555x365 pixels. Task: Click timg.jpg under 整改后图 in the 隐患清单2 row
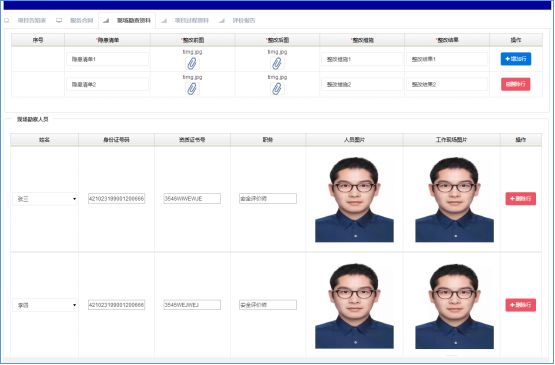coord(277,77)
